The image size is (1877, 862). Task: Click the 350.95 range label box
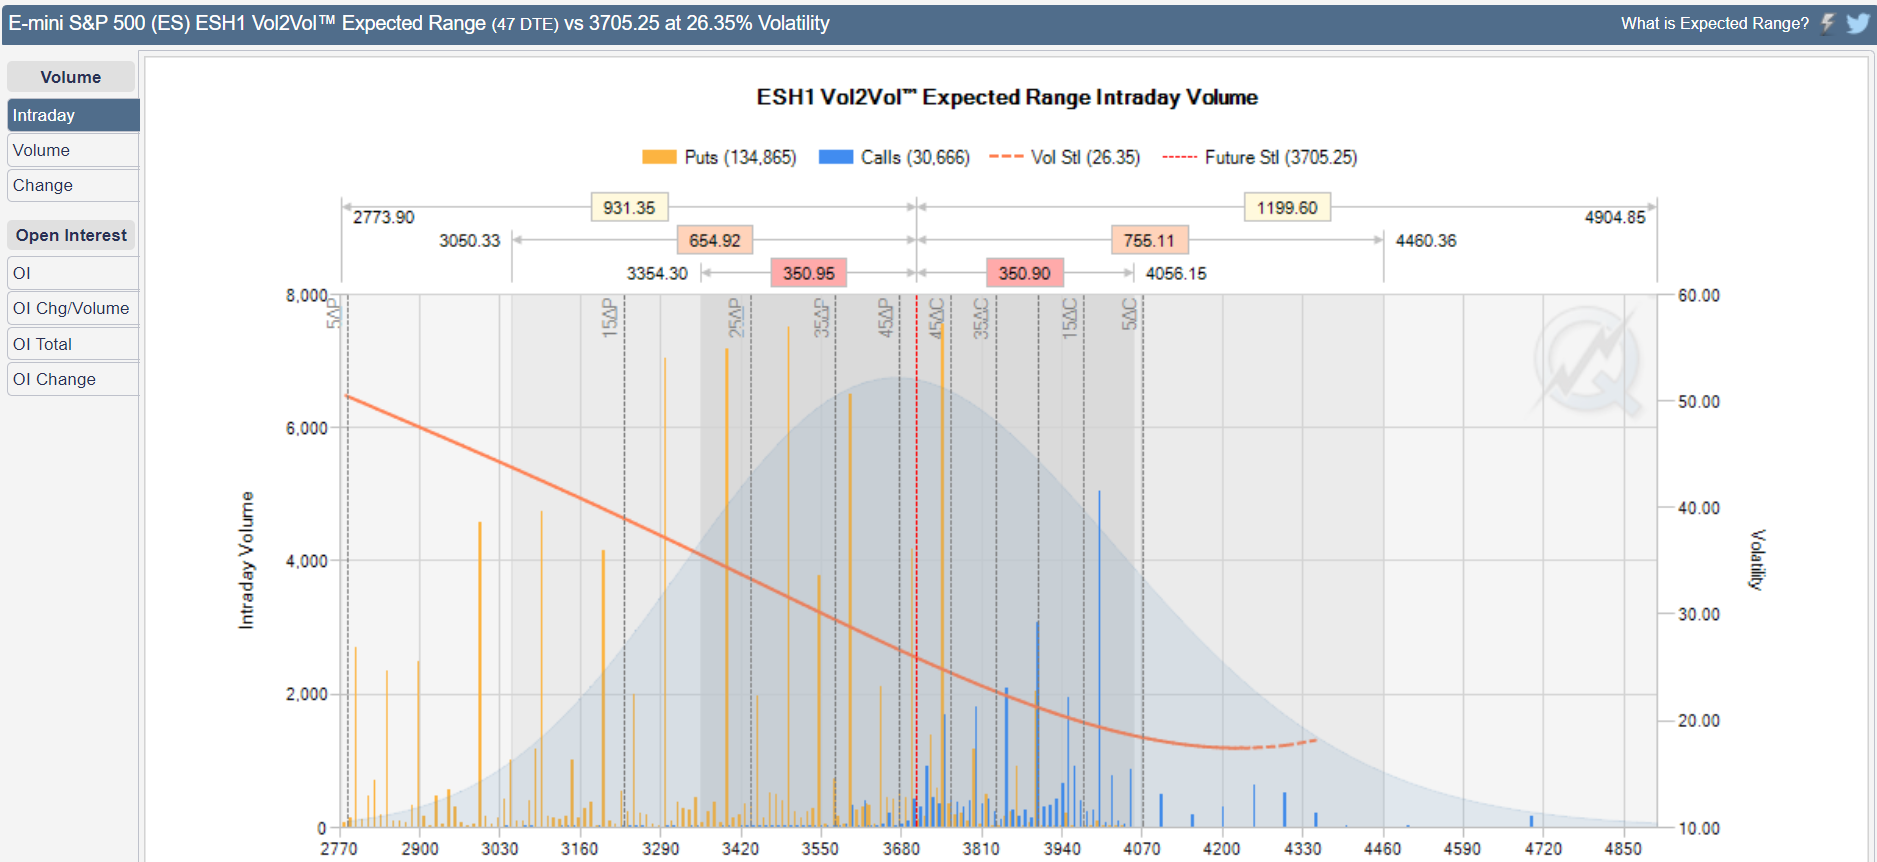(x=809, y=273)
